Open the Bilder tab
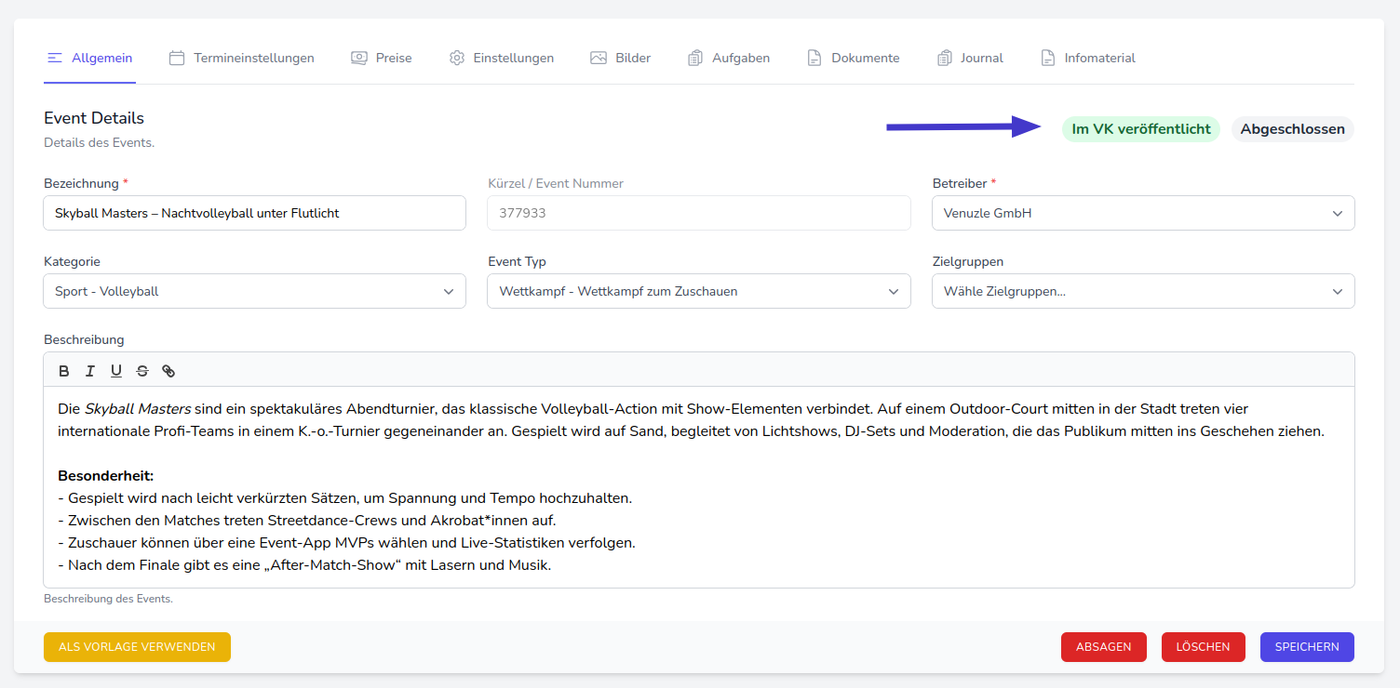1400x688 pixels. pyautogui.click(x=620, y=58)
